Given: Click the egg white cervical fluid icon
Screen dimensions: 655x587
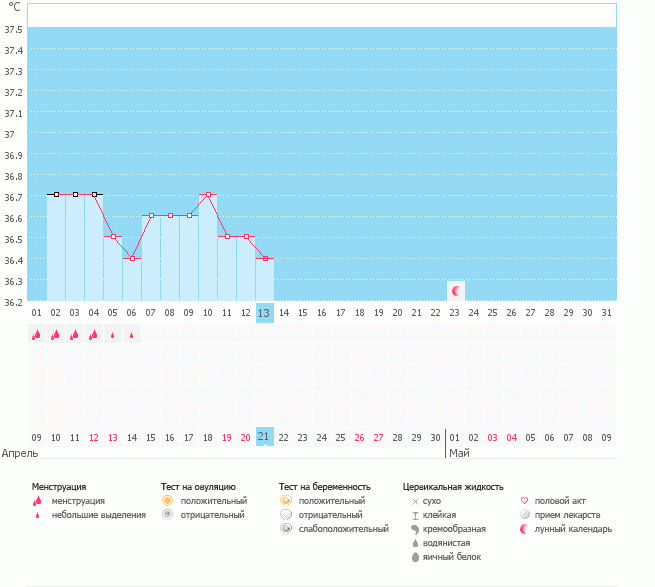Looking at the screenshot, I should [414, 556].
